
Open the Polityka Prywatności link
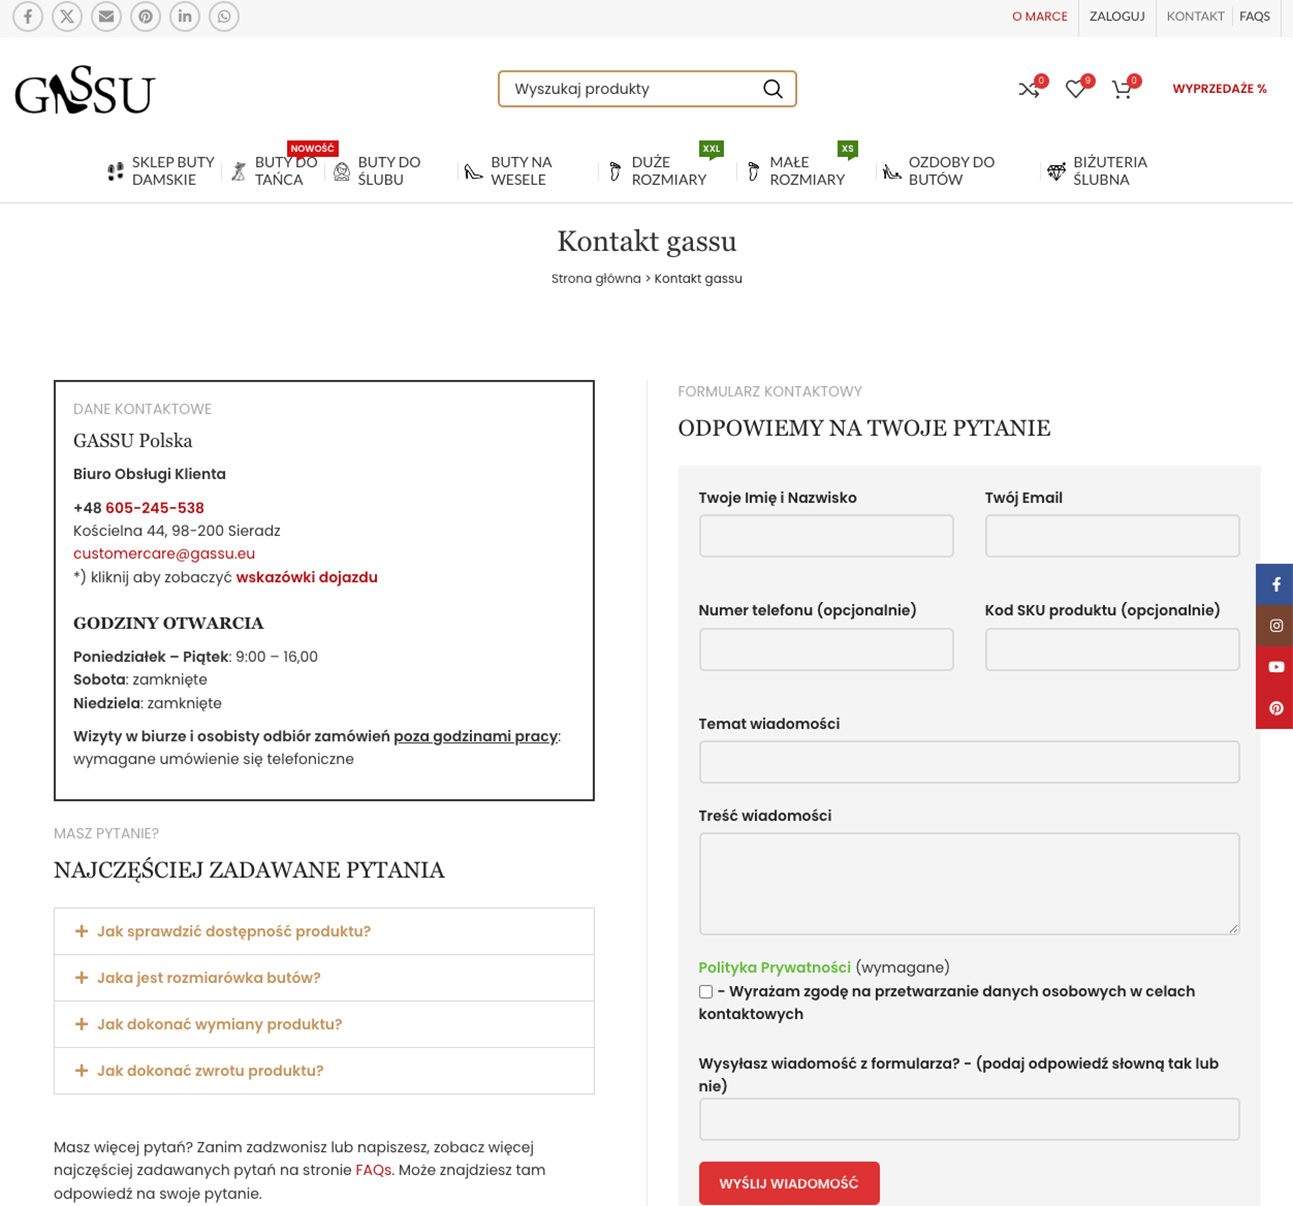click(x=775, y=968)
